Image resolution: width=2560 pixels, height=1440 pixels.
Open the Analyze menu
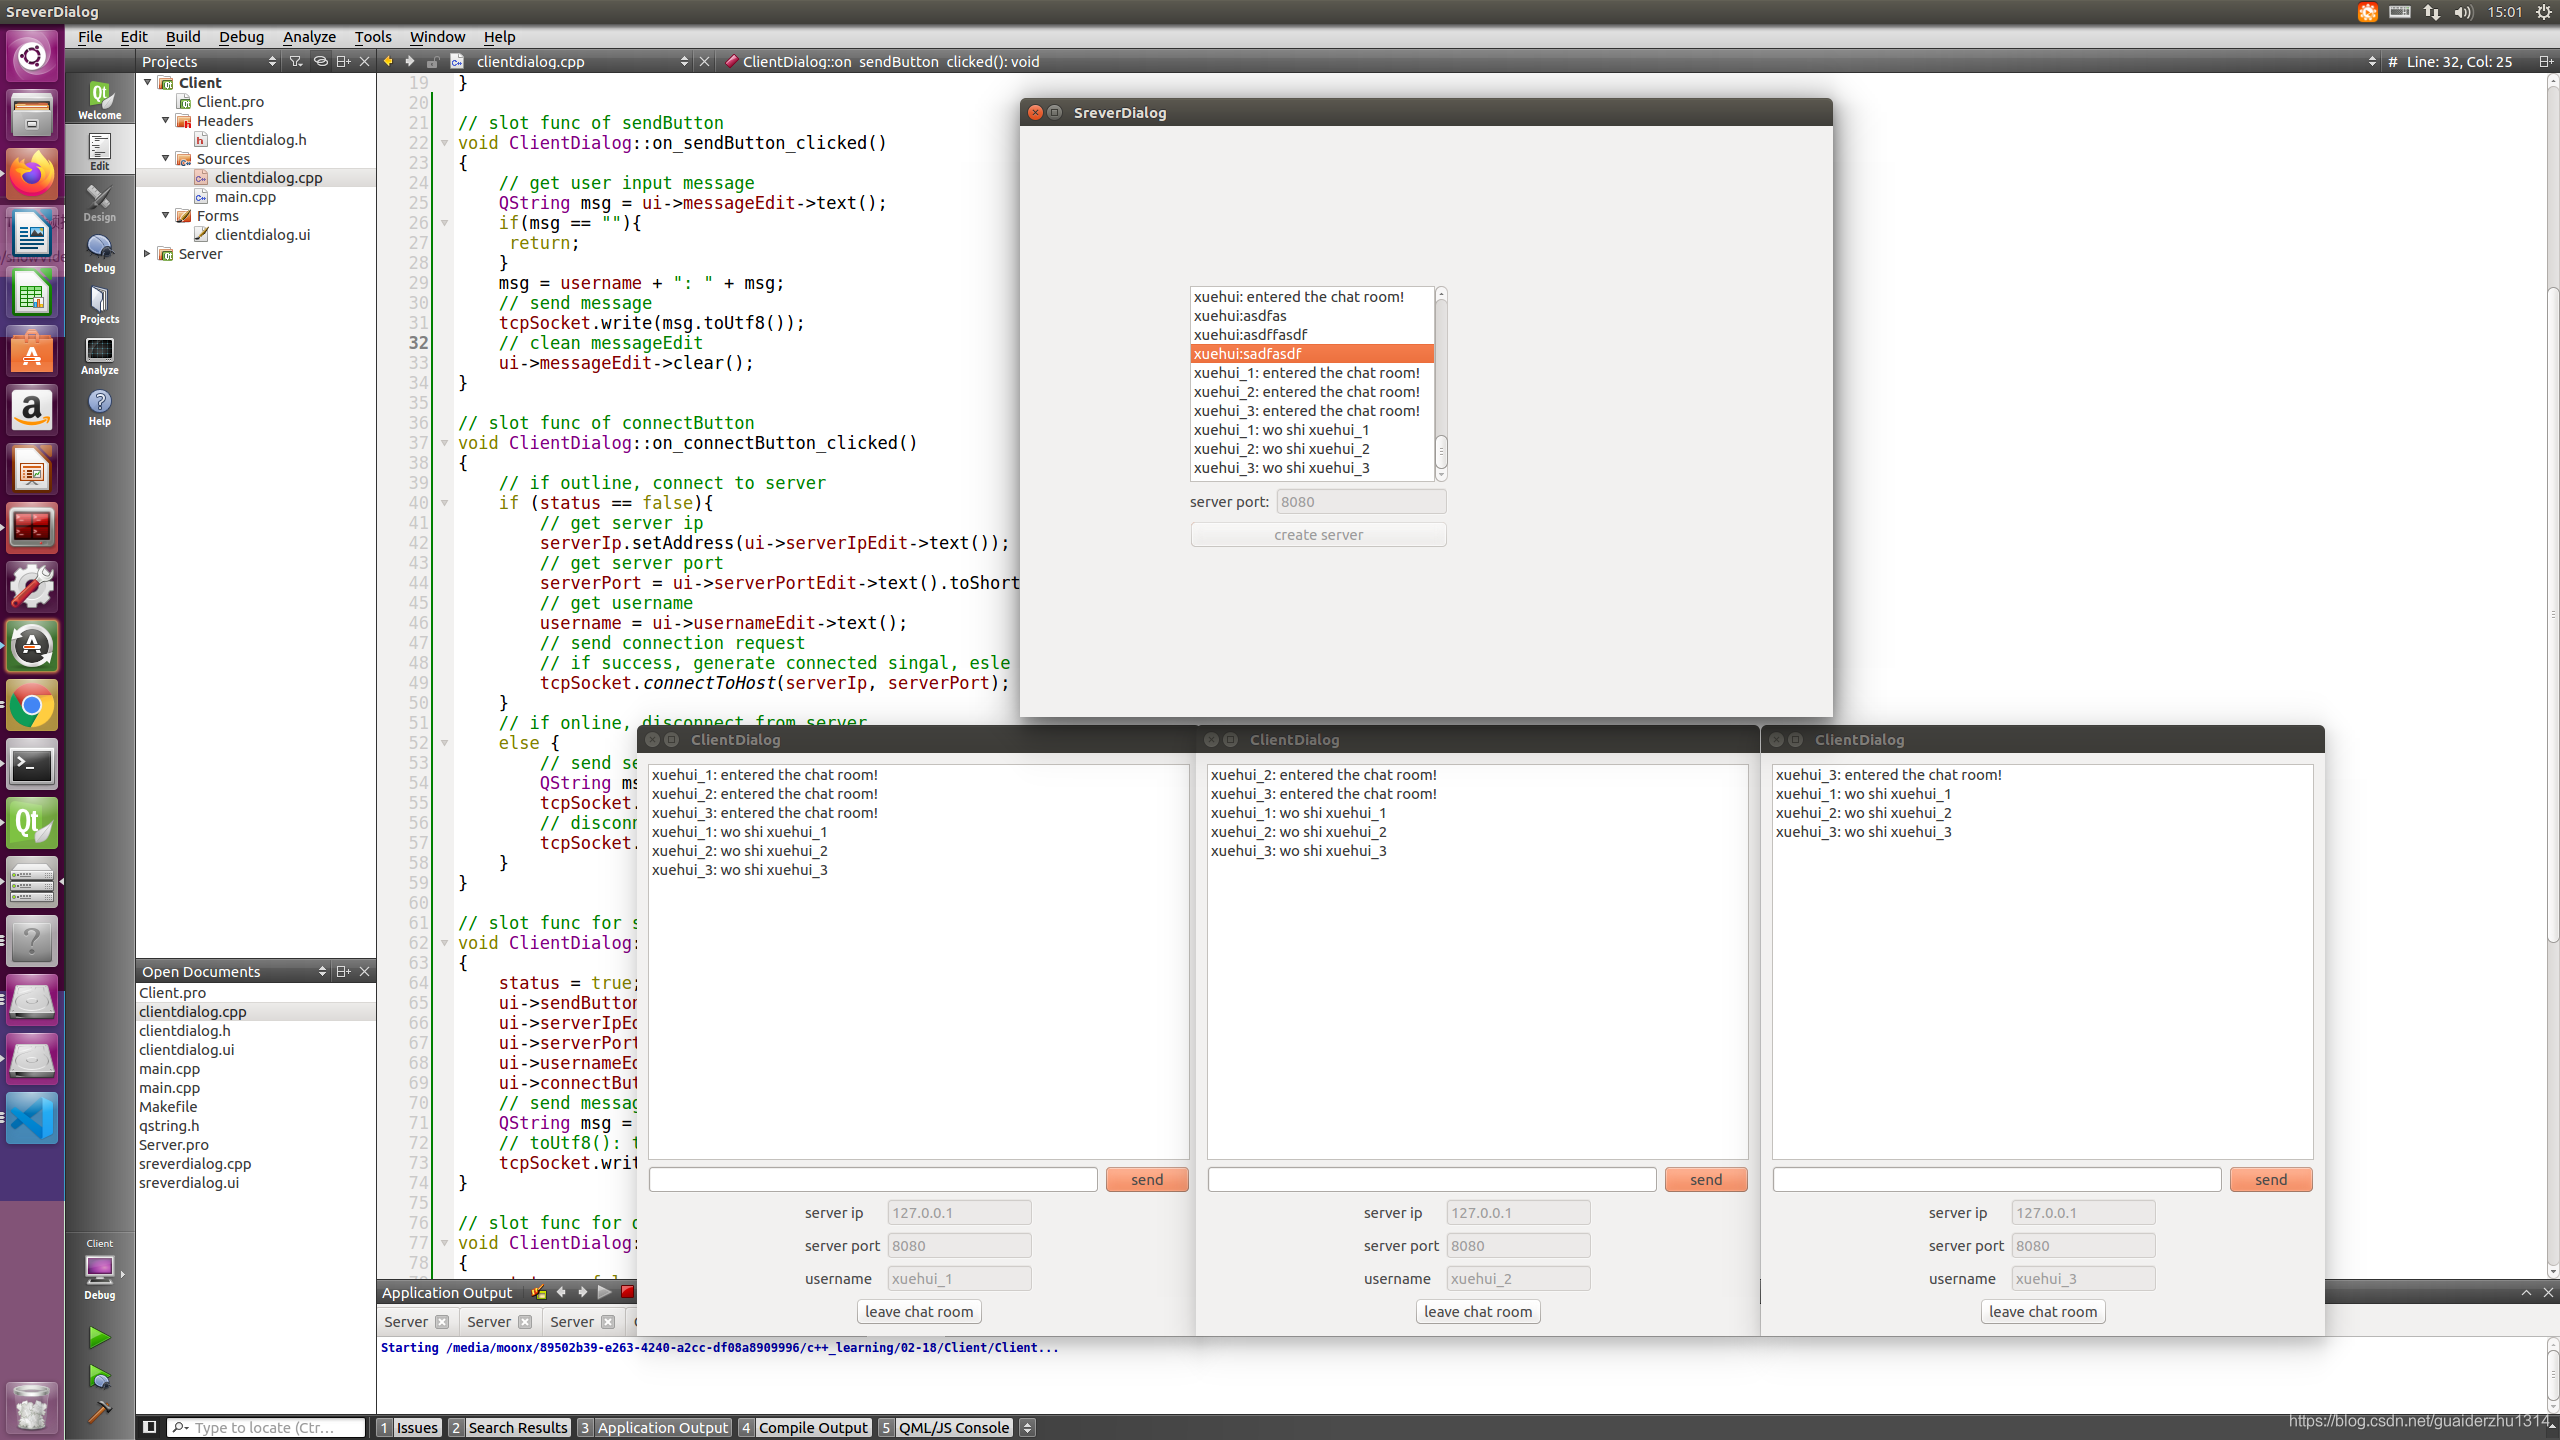point(309,36)
